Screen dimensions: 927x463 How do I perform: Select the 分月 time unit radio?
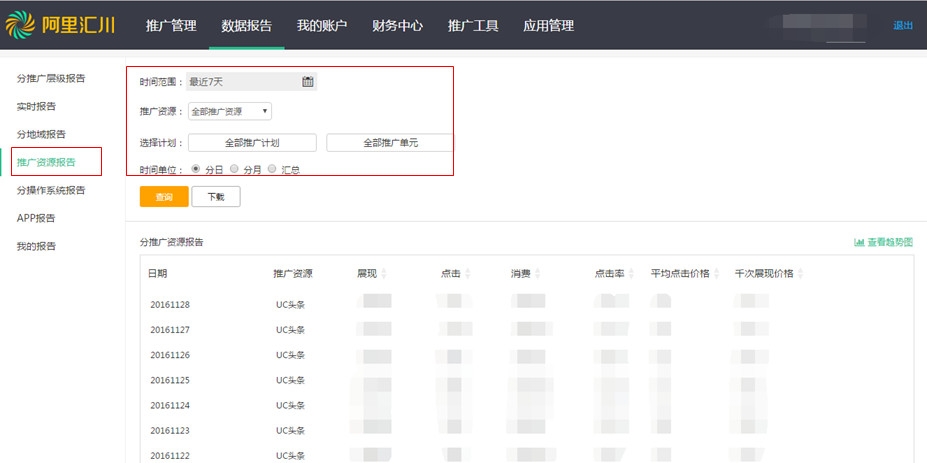(x=234, y=169)
